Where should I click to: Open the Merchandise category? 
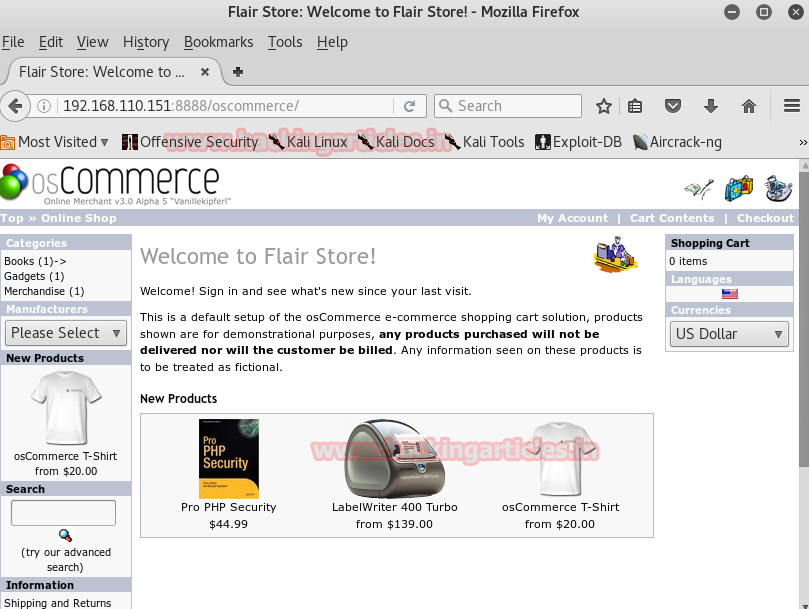[44, 291]
